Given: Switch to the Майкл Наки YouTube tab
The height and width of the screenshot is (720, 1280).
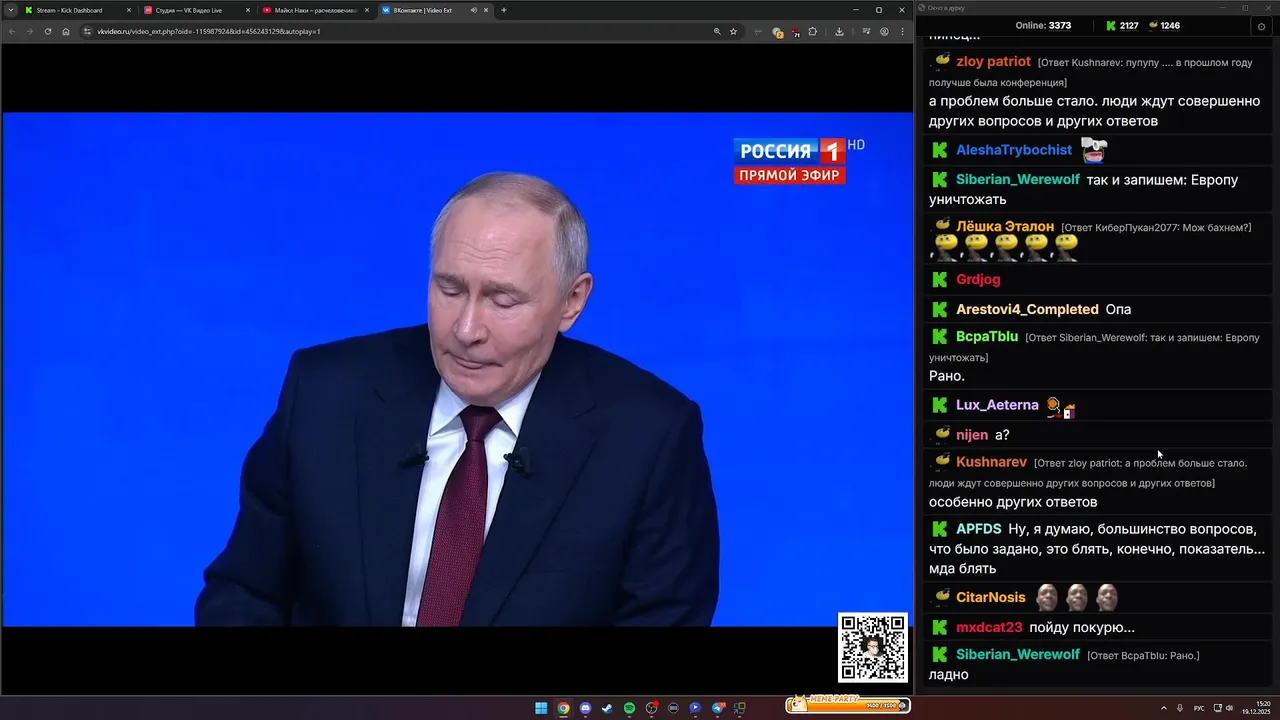Looking at the screenshot, I should point(314,10).
